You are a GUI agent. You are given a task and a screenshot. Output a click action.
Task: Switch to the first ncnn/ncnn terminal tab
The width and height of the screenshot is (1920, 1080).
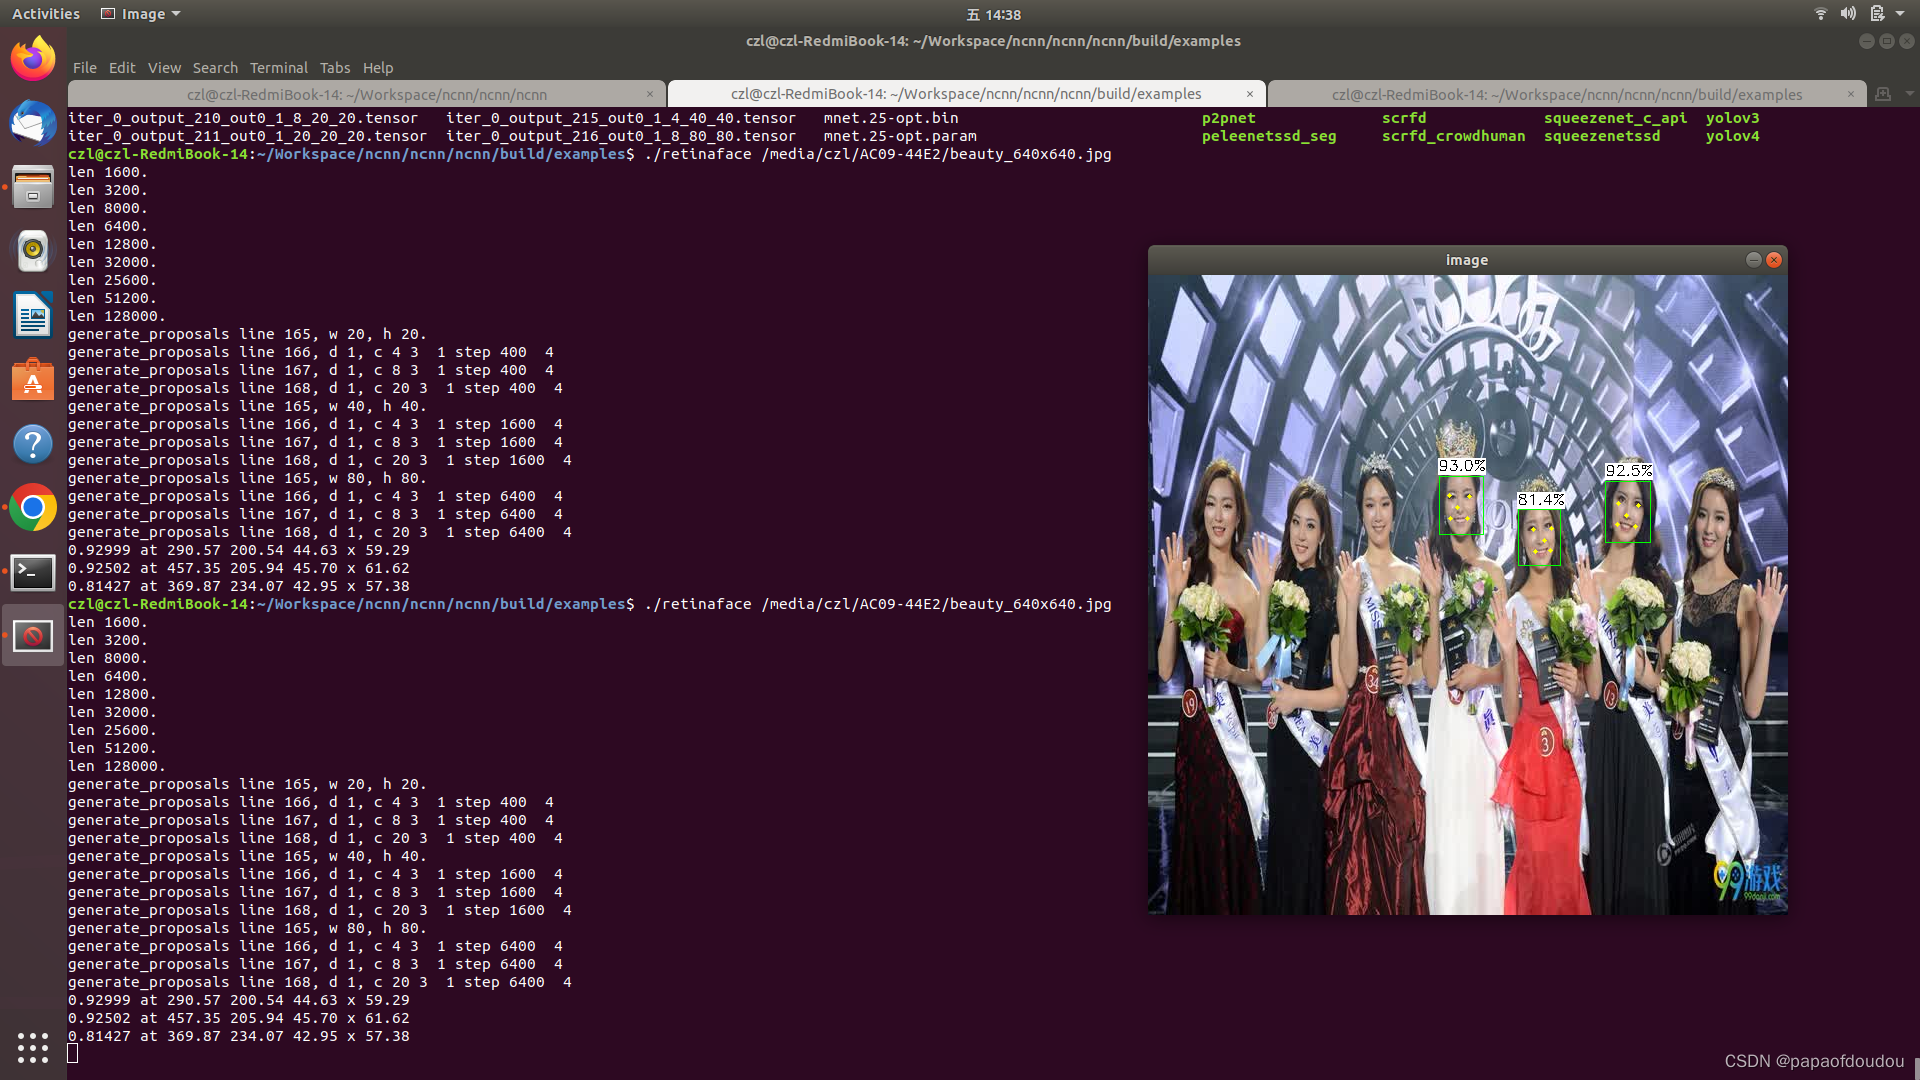366,95
